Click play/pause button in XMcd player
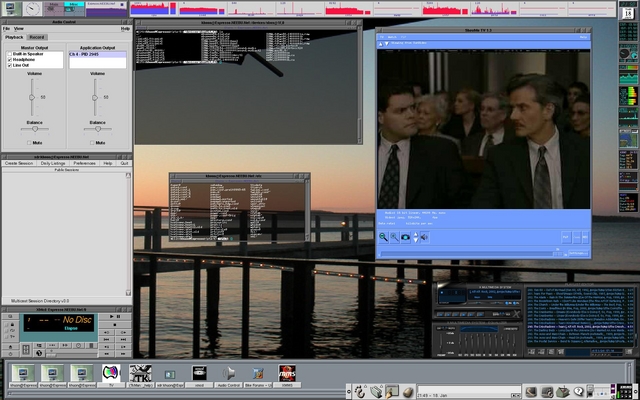640x400 pixels. [x=115, y=317]
